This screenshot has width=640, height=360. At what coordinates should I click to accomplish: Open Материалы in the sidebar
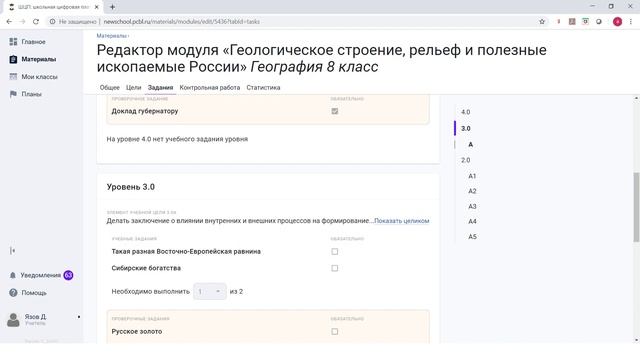(x=32, y=59)
